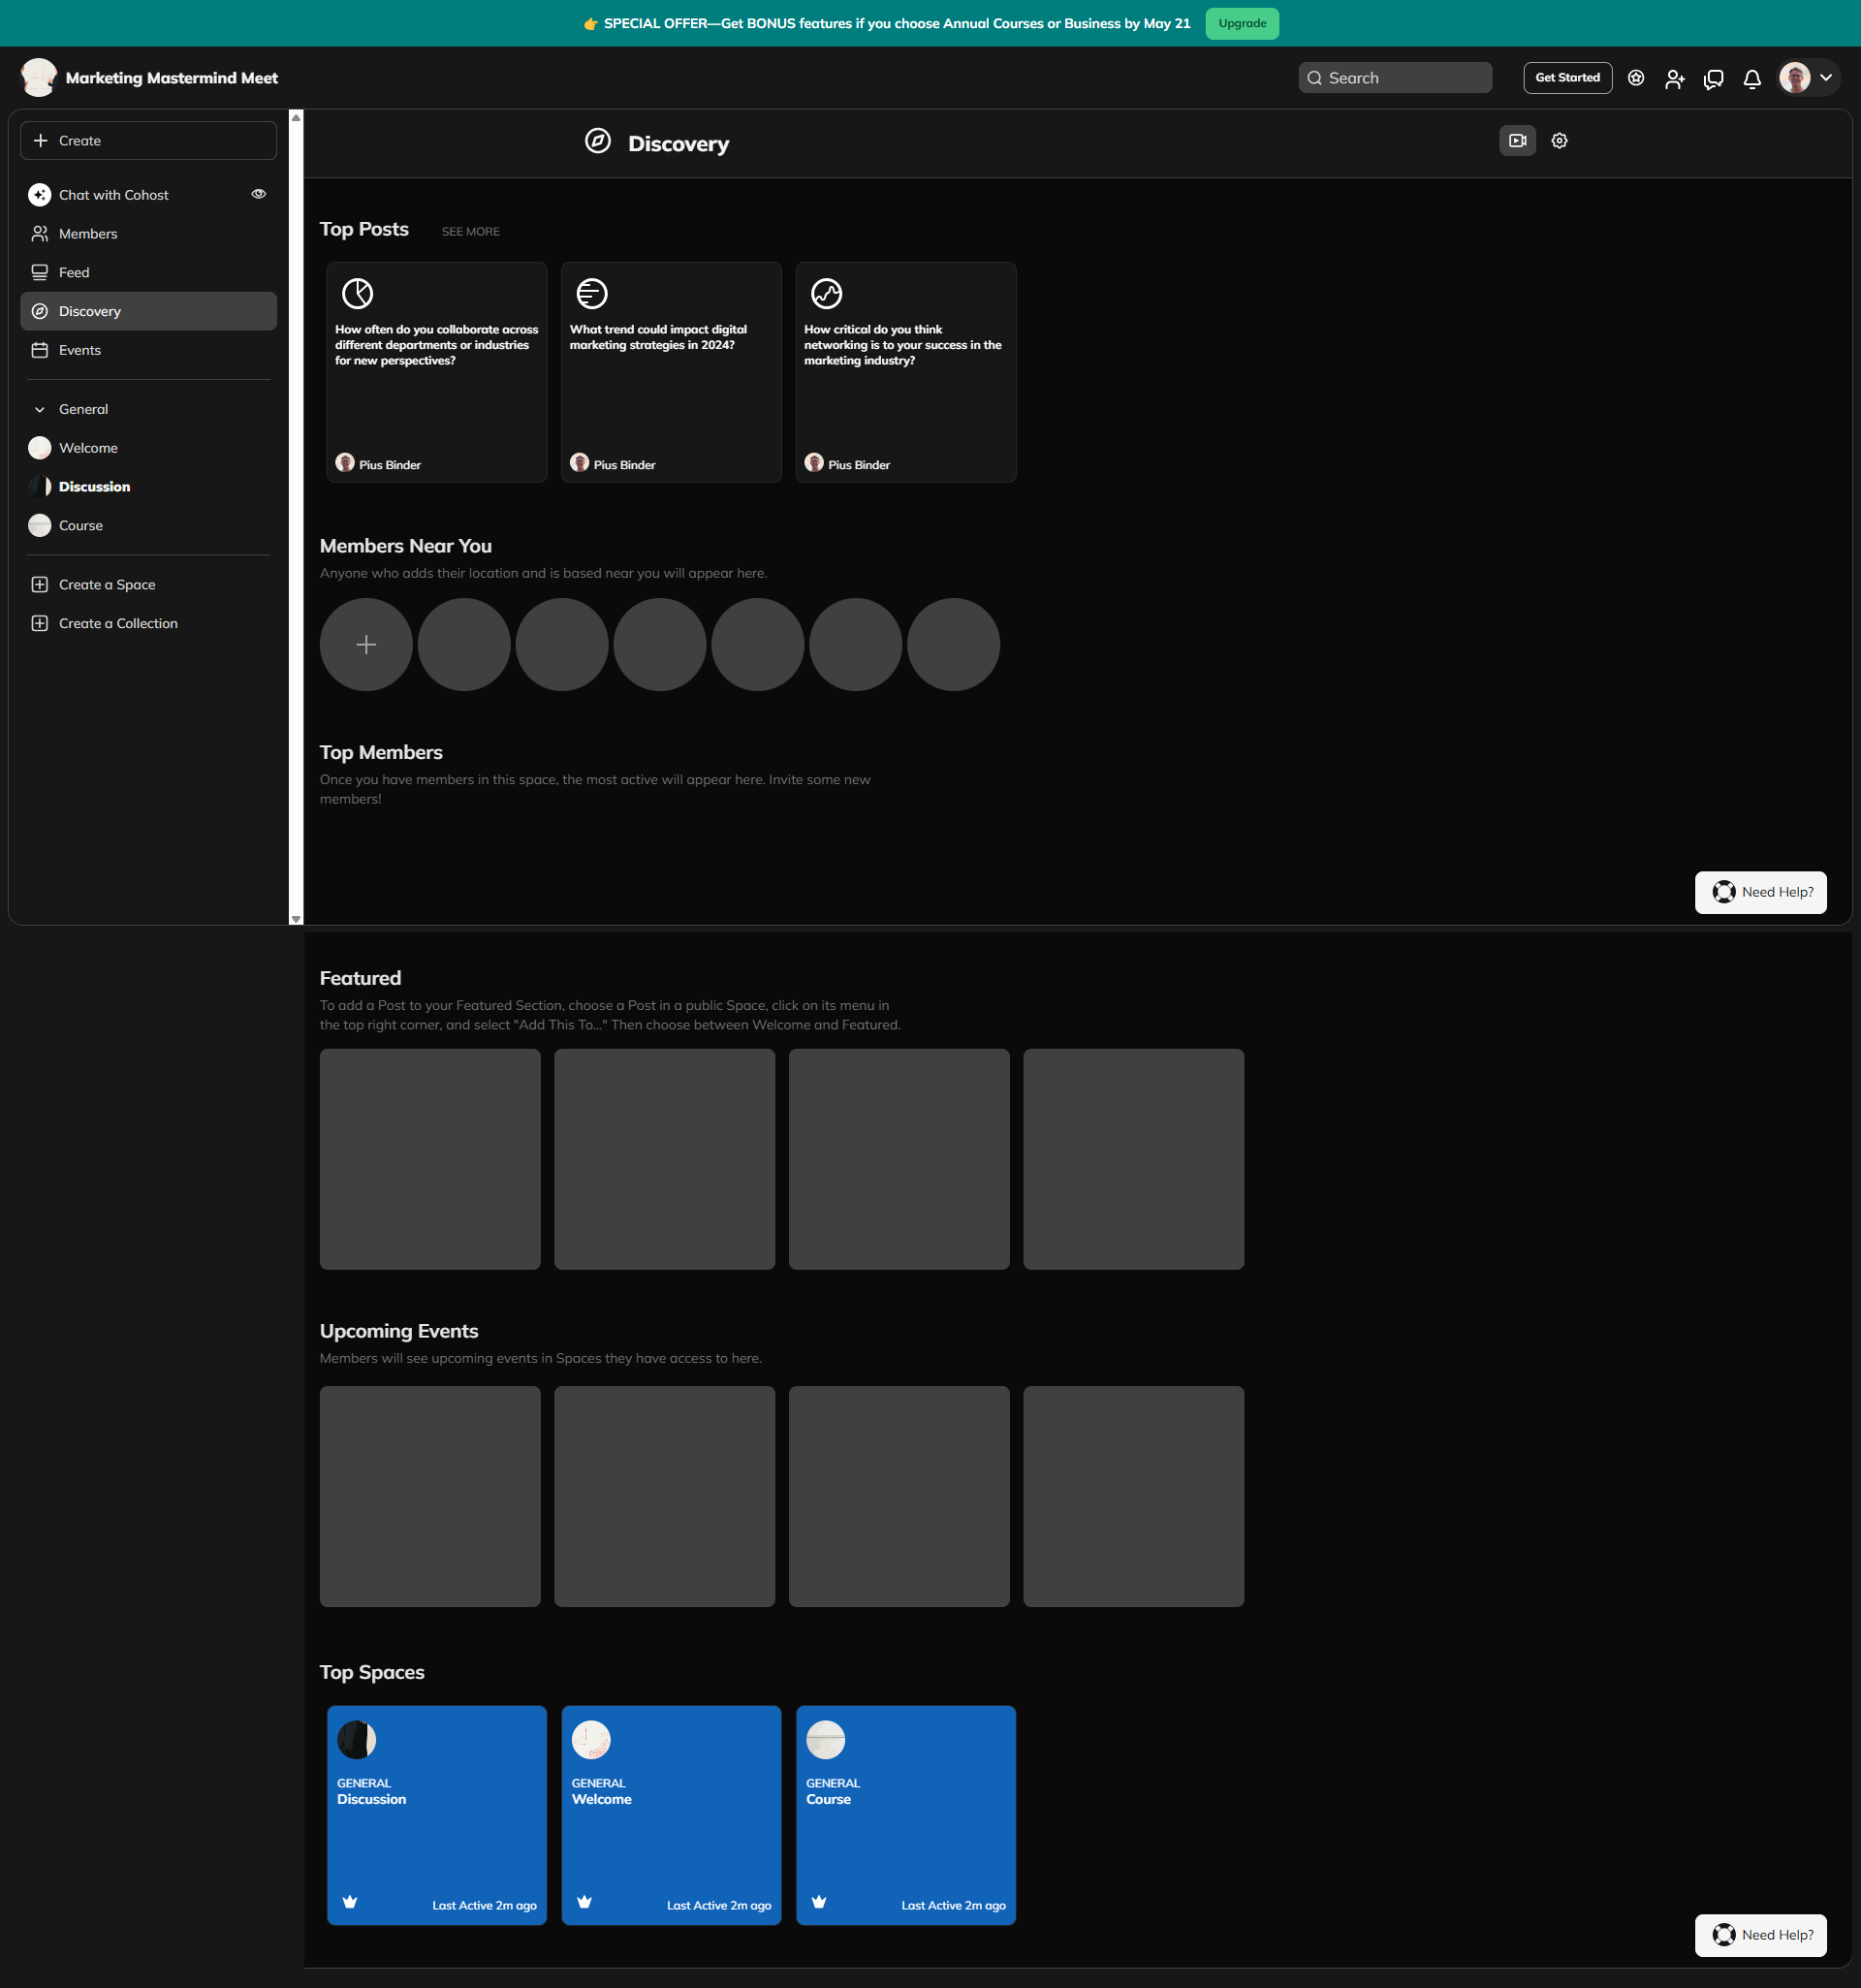This screenshot has height=1988, width=1861.
Task: Collapse the General collection chevron
Action: (40, 410)
